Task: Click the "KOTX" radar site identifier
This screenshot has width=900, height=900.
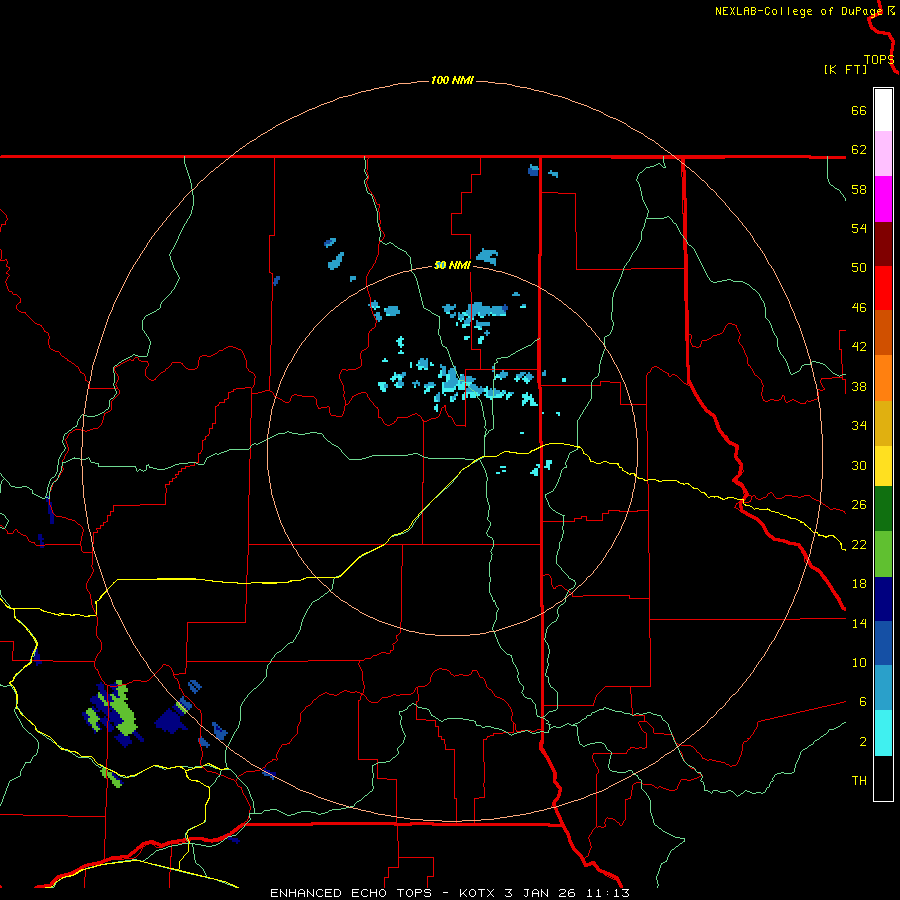Action: point(478,893)
